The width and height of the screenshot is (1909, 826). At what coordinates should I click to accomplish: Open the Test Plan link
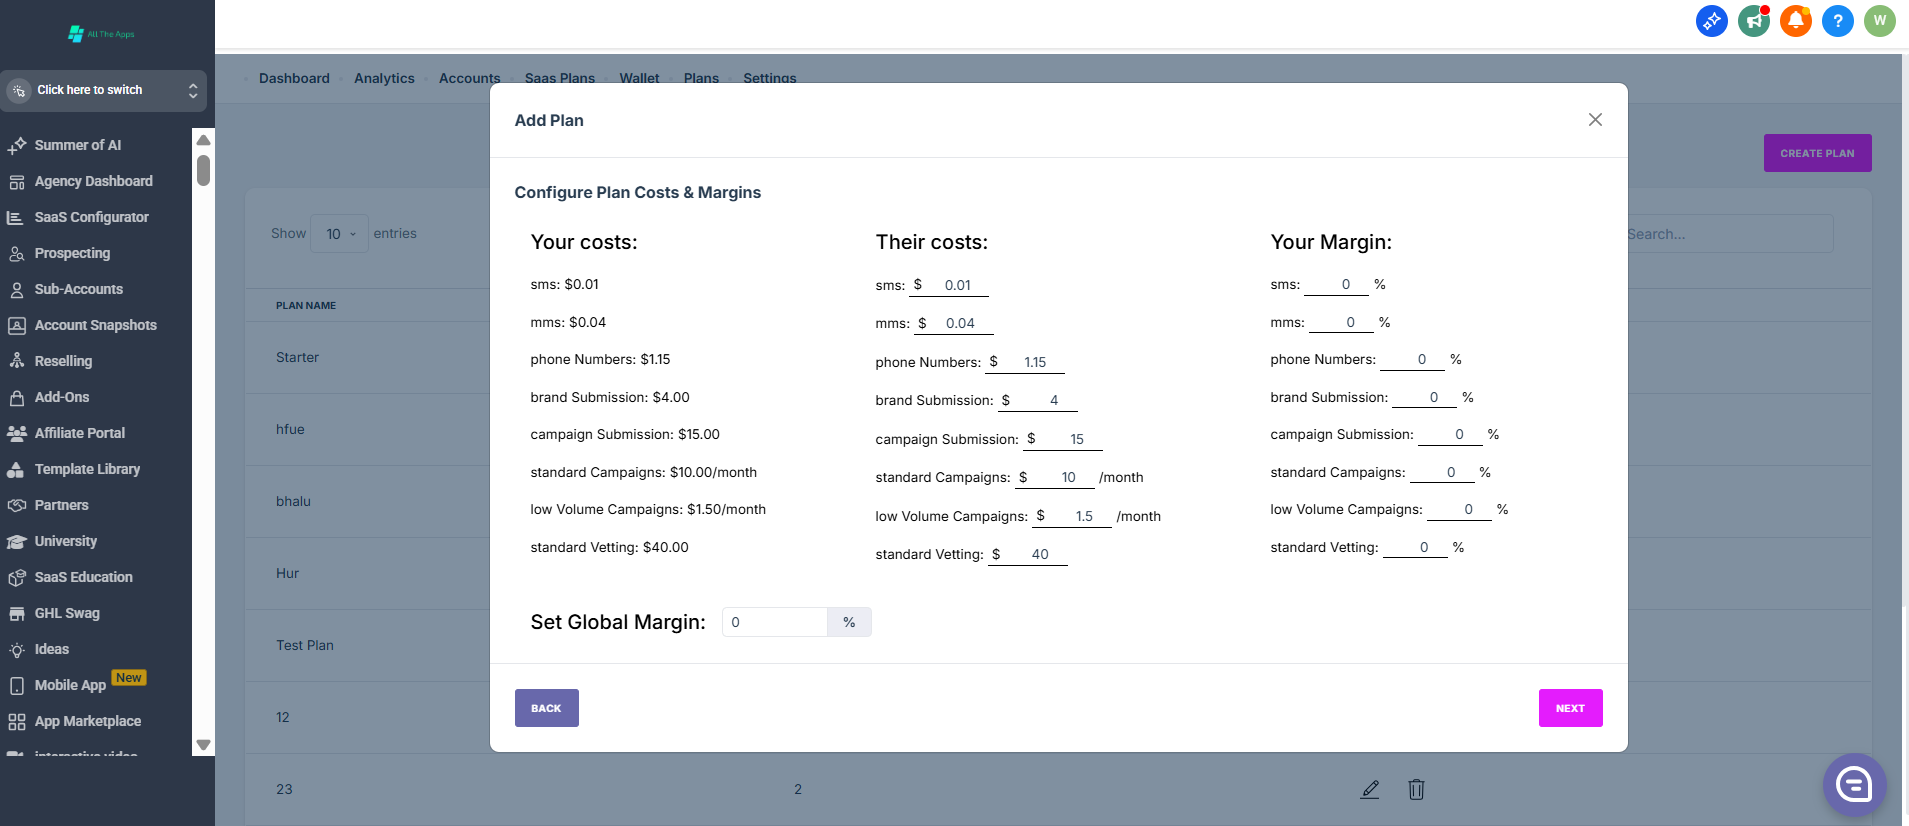tap(305, 645)
